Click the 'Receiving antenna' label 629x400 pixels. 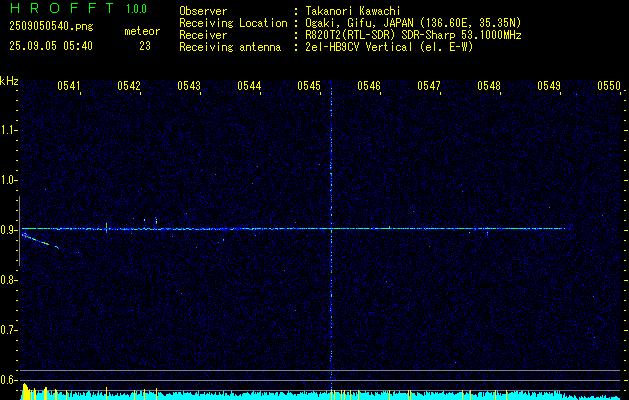coord(230,47)
